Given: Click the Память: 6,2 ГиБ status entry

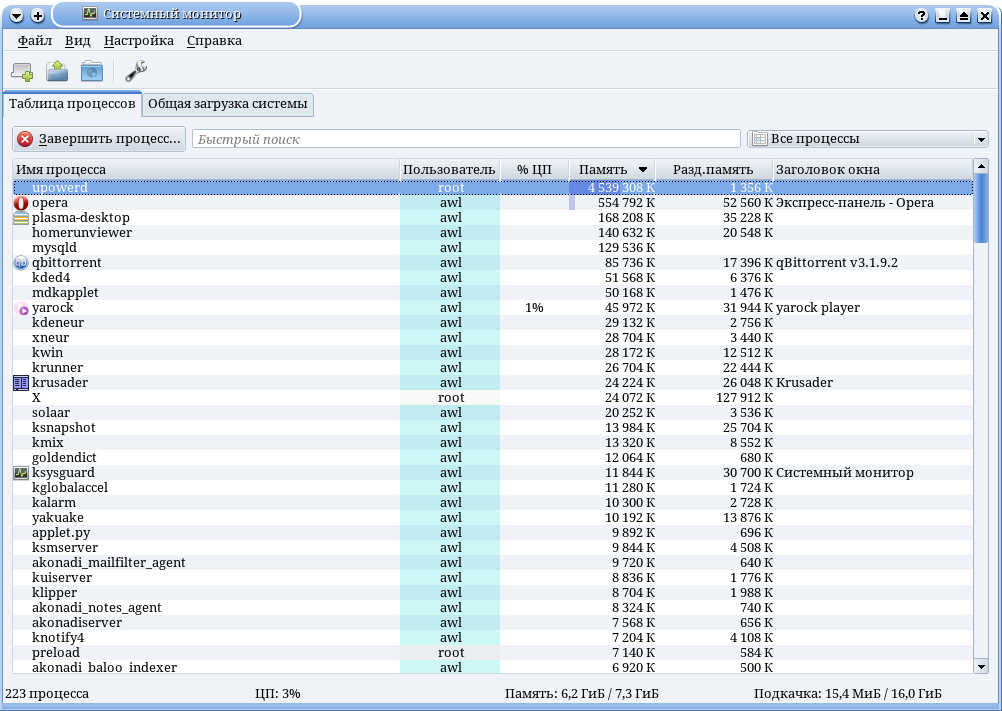Looking at the screenshot, I should click(582, 694).
